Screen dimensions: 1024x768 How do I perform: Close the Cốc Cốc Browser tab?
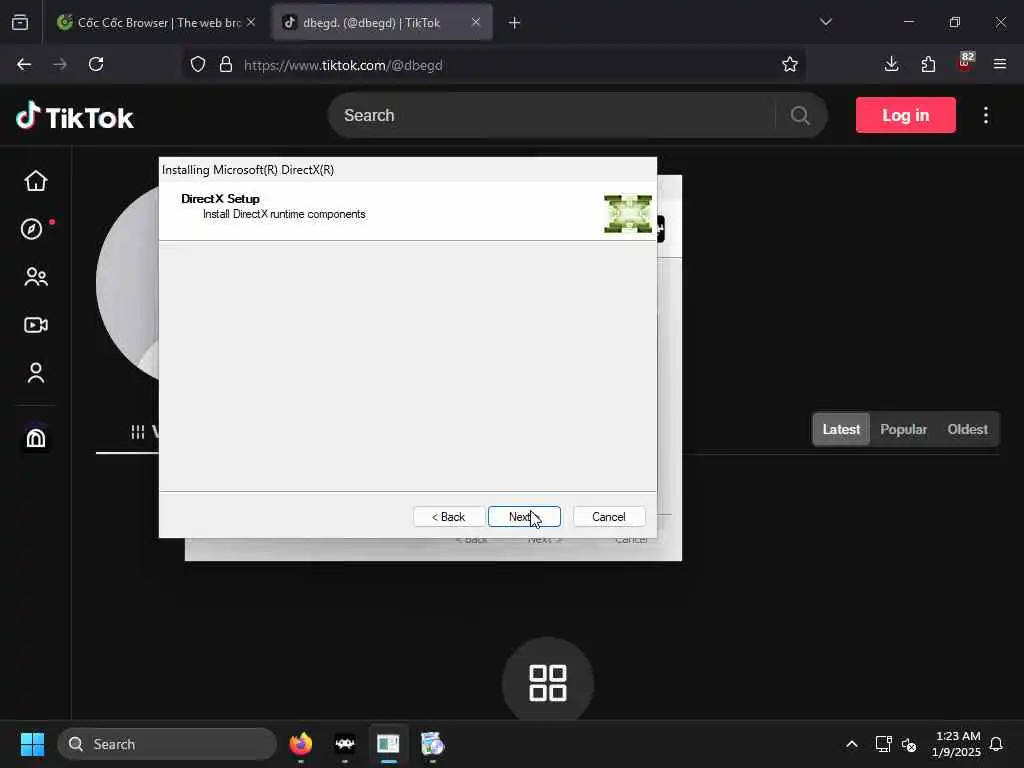251,22
